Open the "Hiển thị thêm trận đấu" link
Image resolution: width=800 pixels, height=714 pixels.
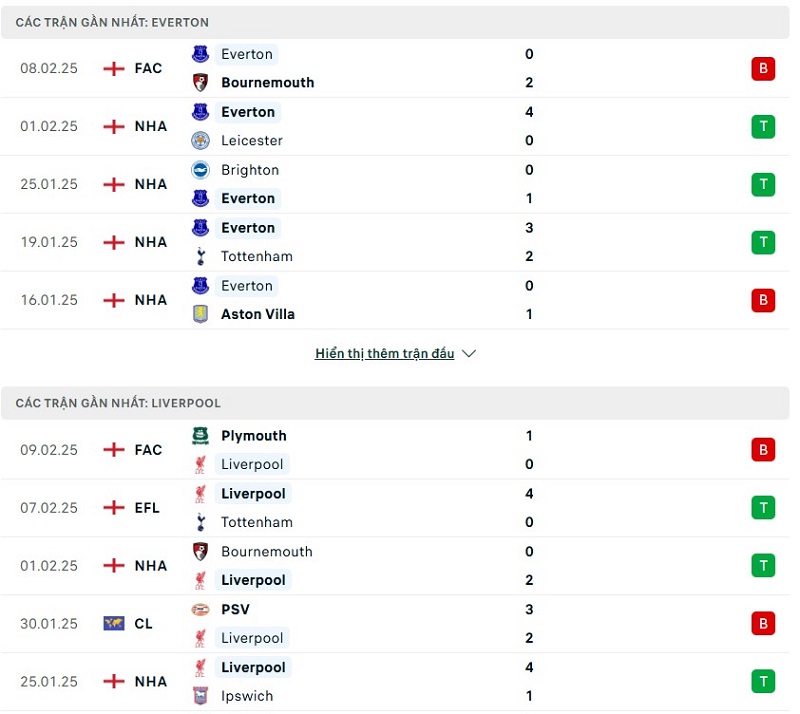[385, 354]
